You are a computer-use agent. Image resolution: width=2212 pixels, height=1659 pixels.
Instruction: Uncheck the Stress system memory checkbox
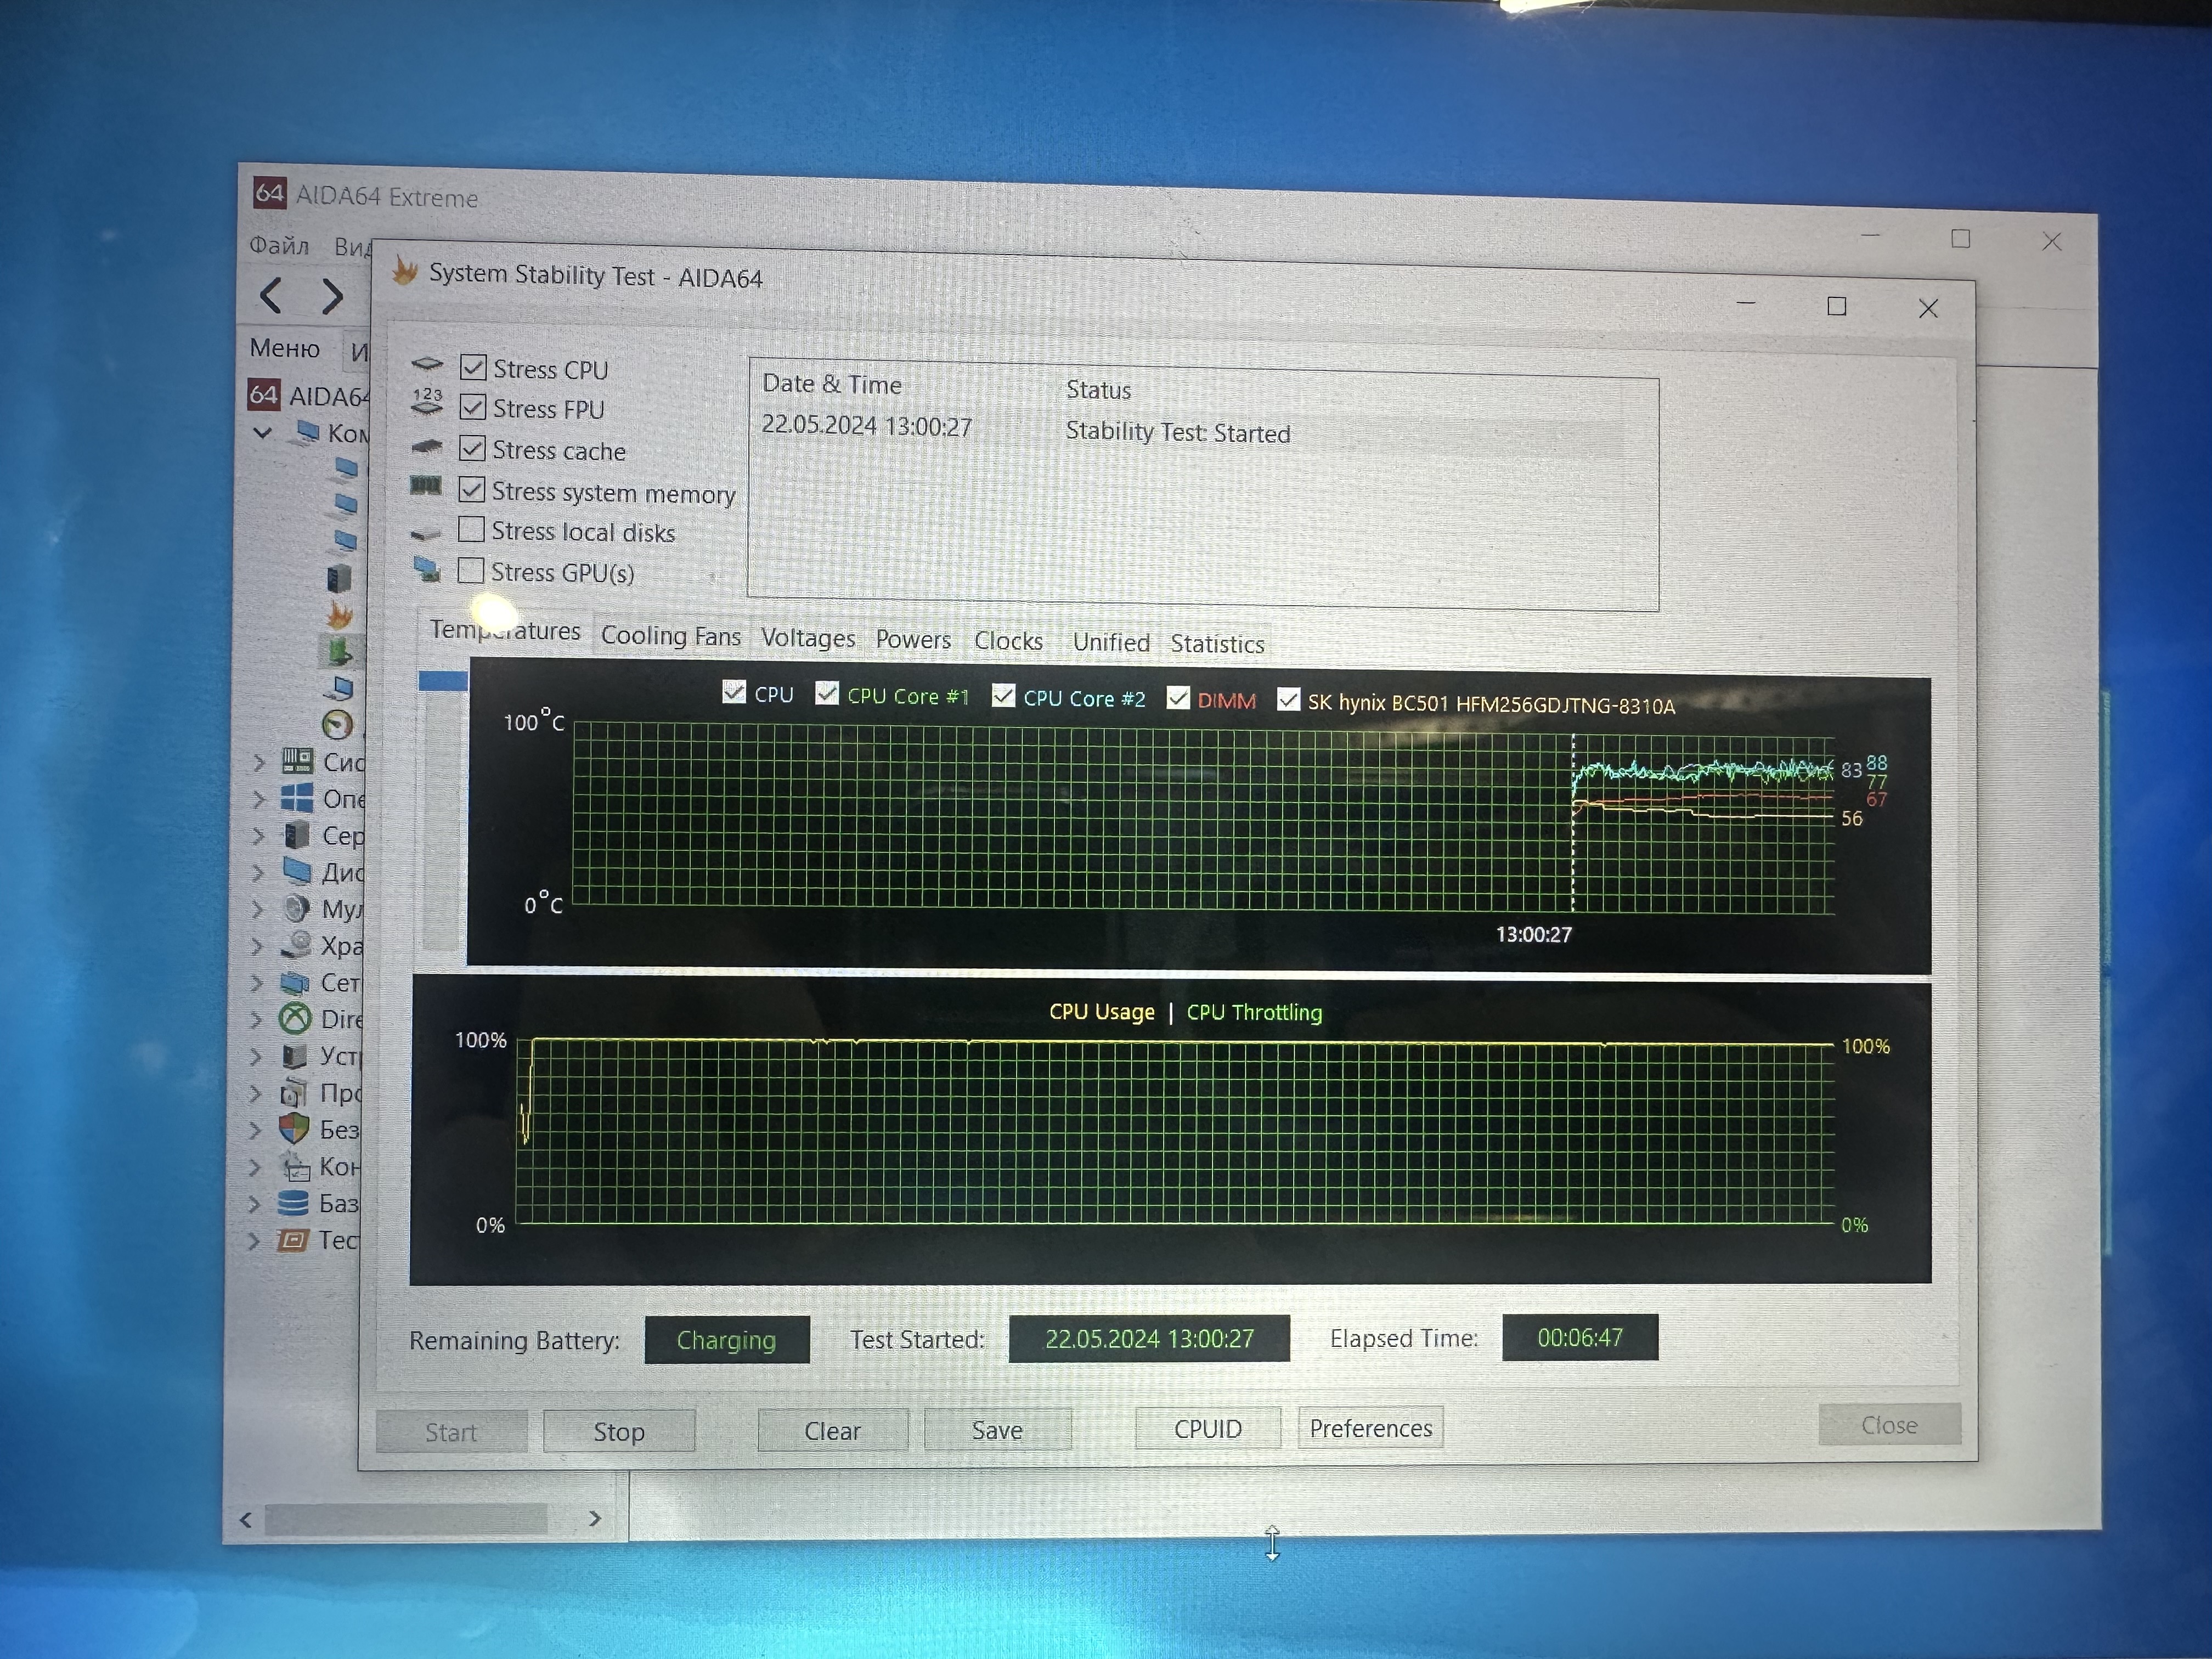pyautogui.click(x=472, y=489)
